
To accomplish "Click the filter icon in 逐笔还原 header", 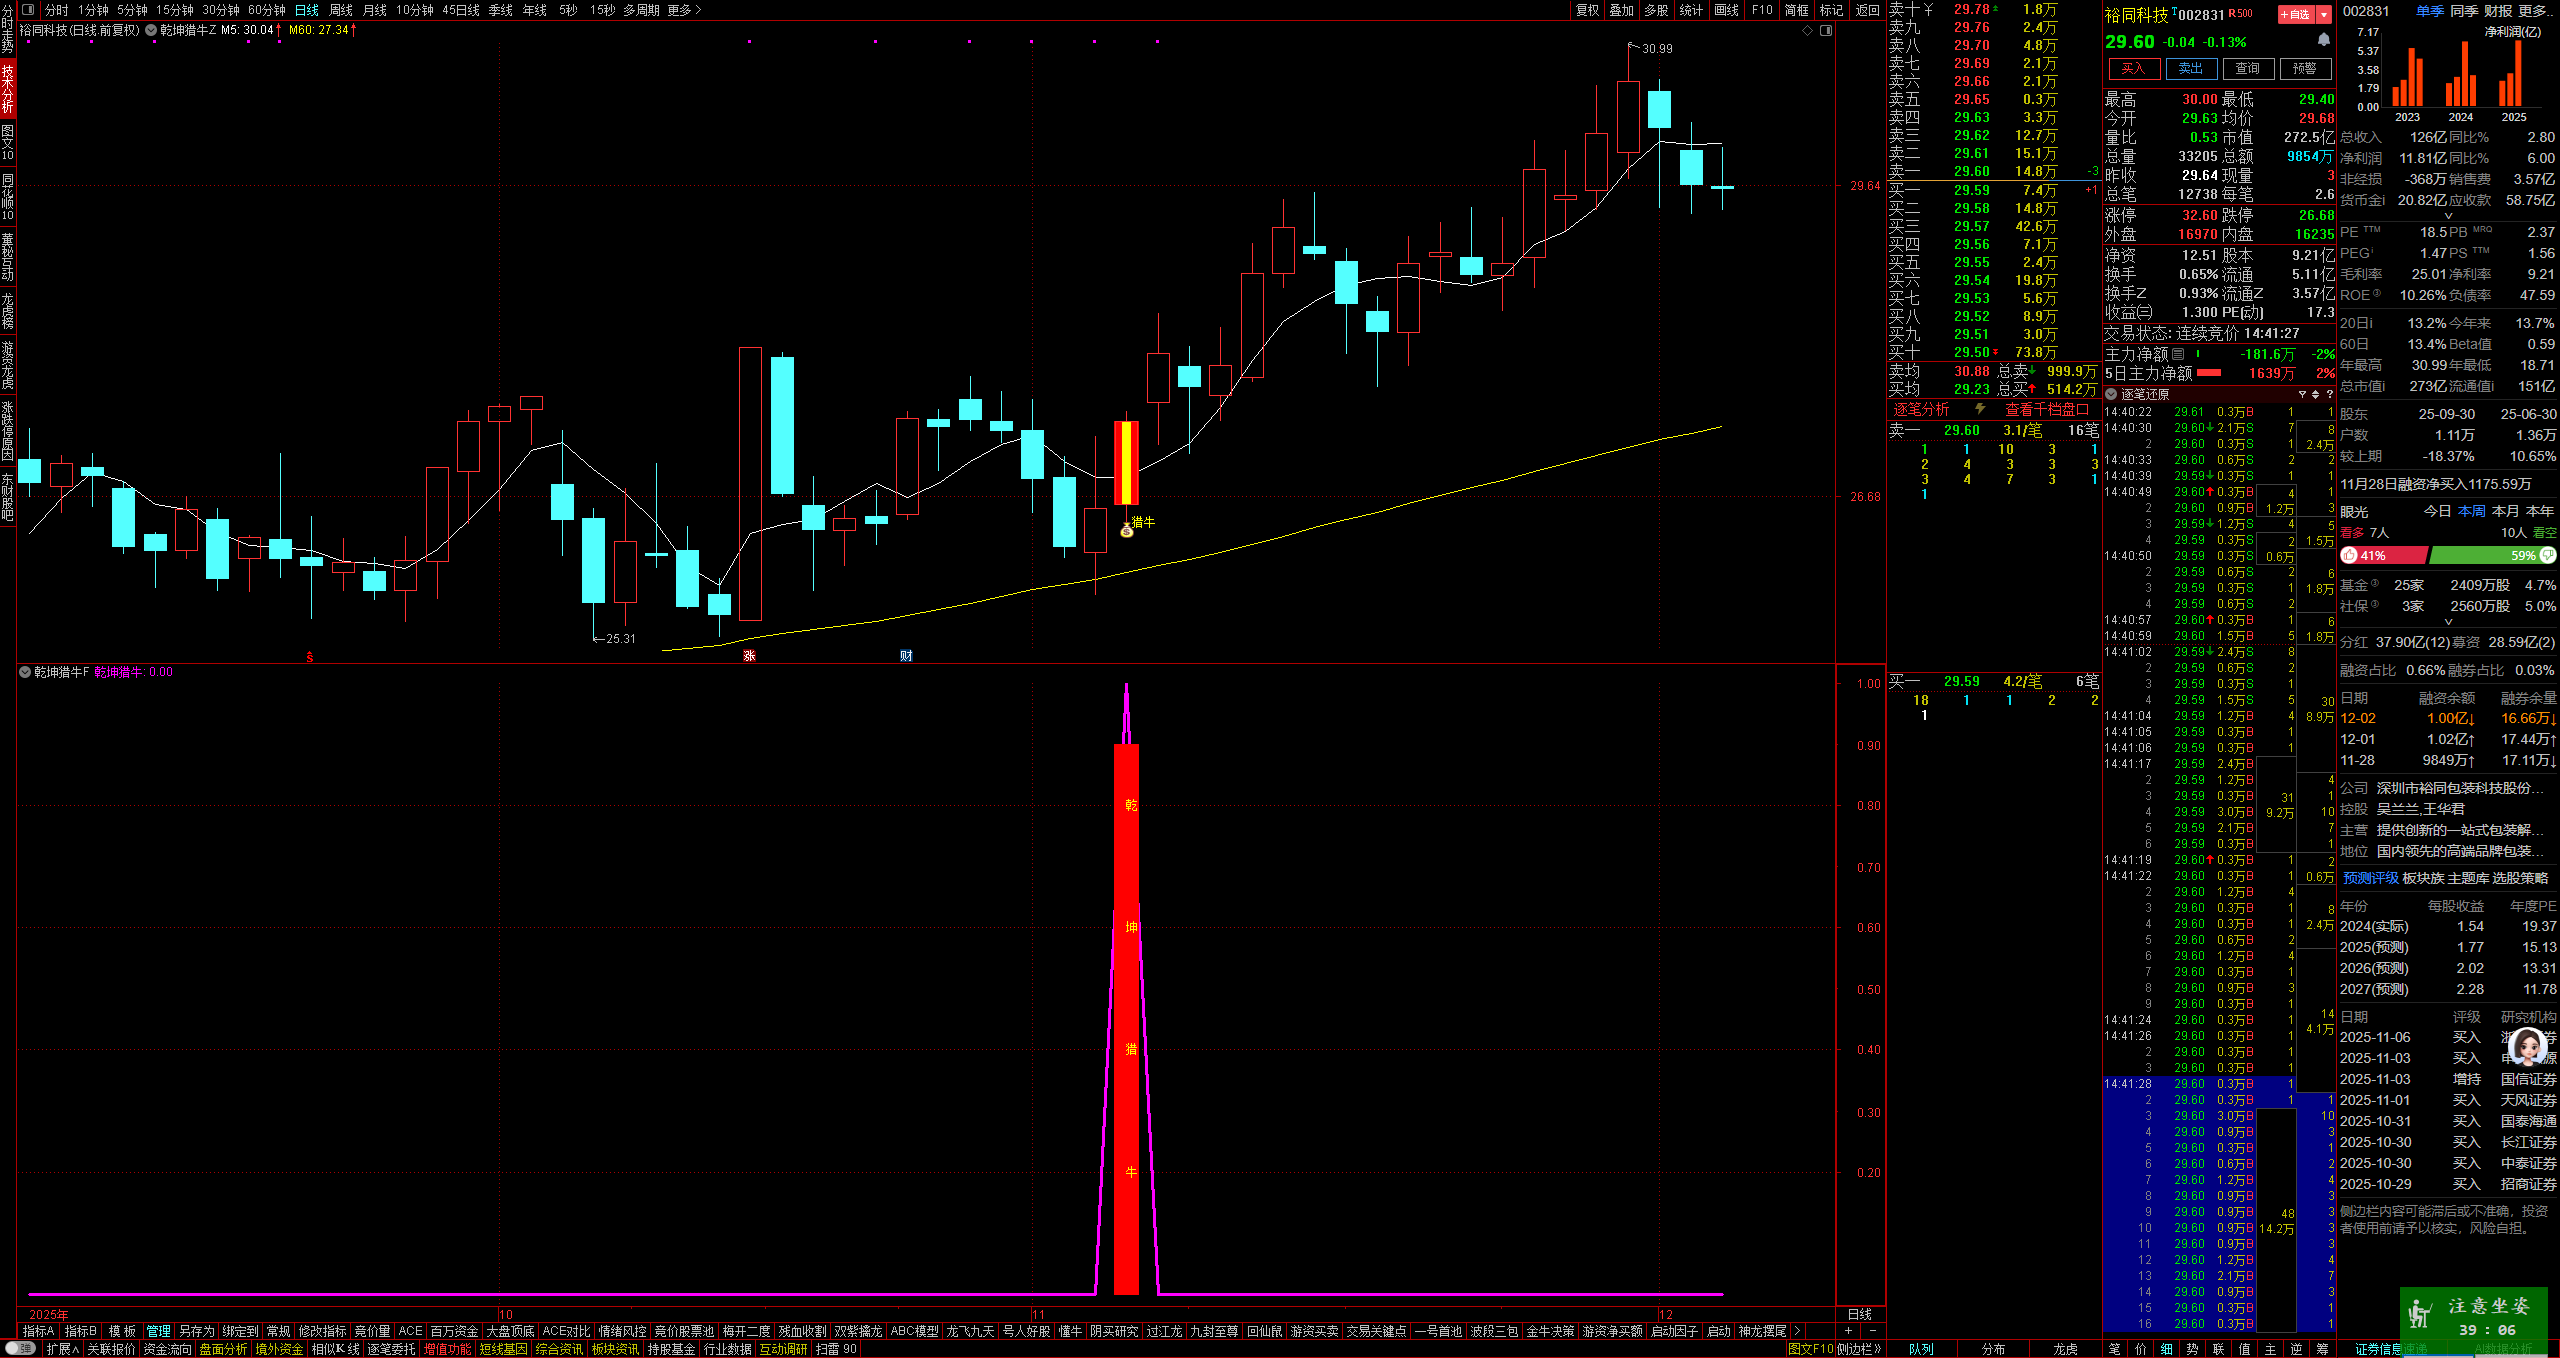I will coord(2301,394).
